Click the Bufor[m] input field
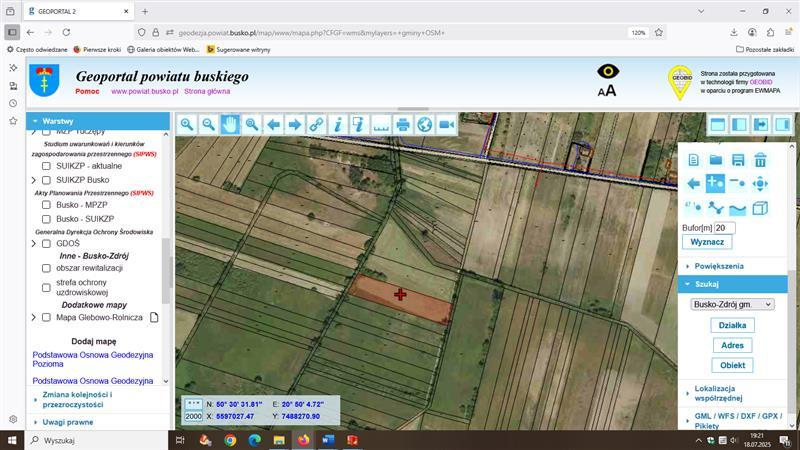This screenshot has width=800, height=450. tap(725, 228)
